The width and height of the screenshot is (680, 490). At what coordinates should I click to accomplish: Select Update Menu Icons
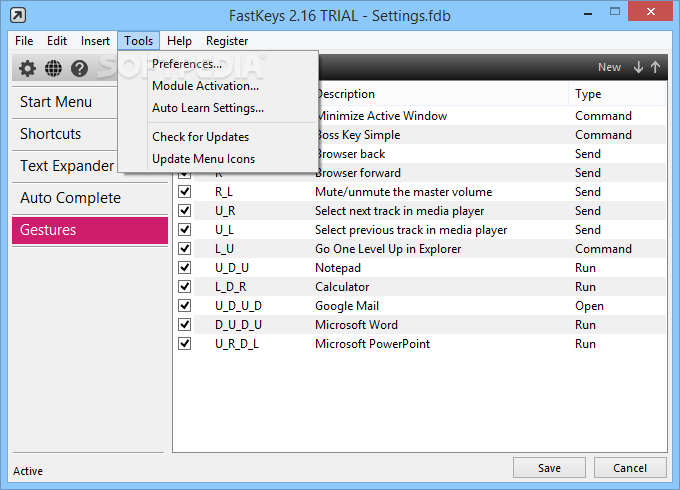[x=218, y=159]
